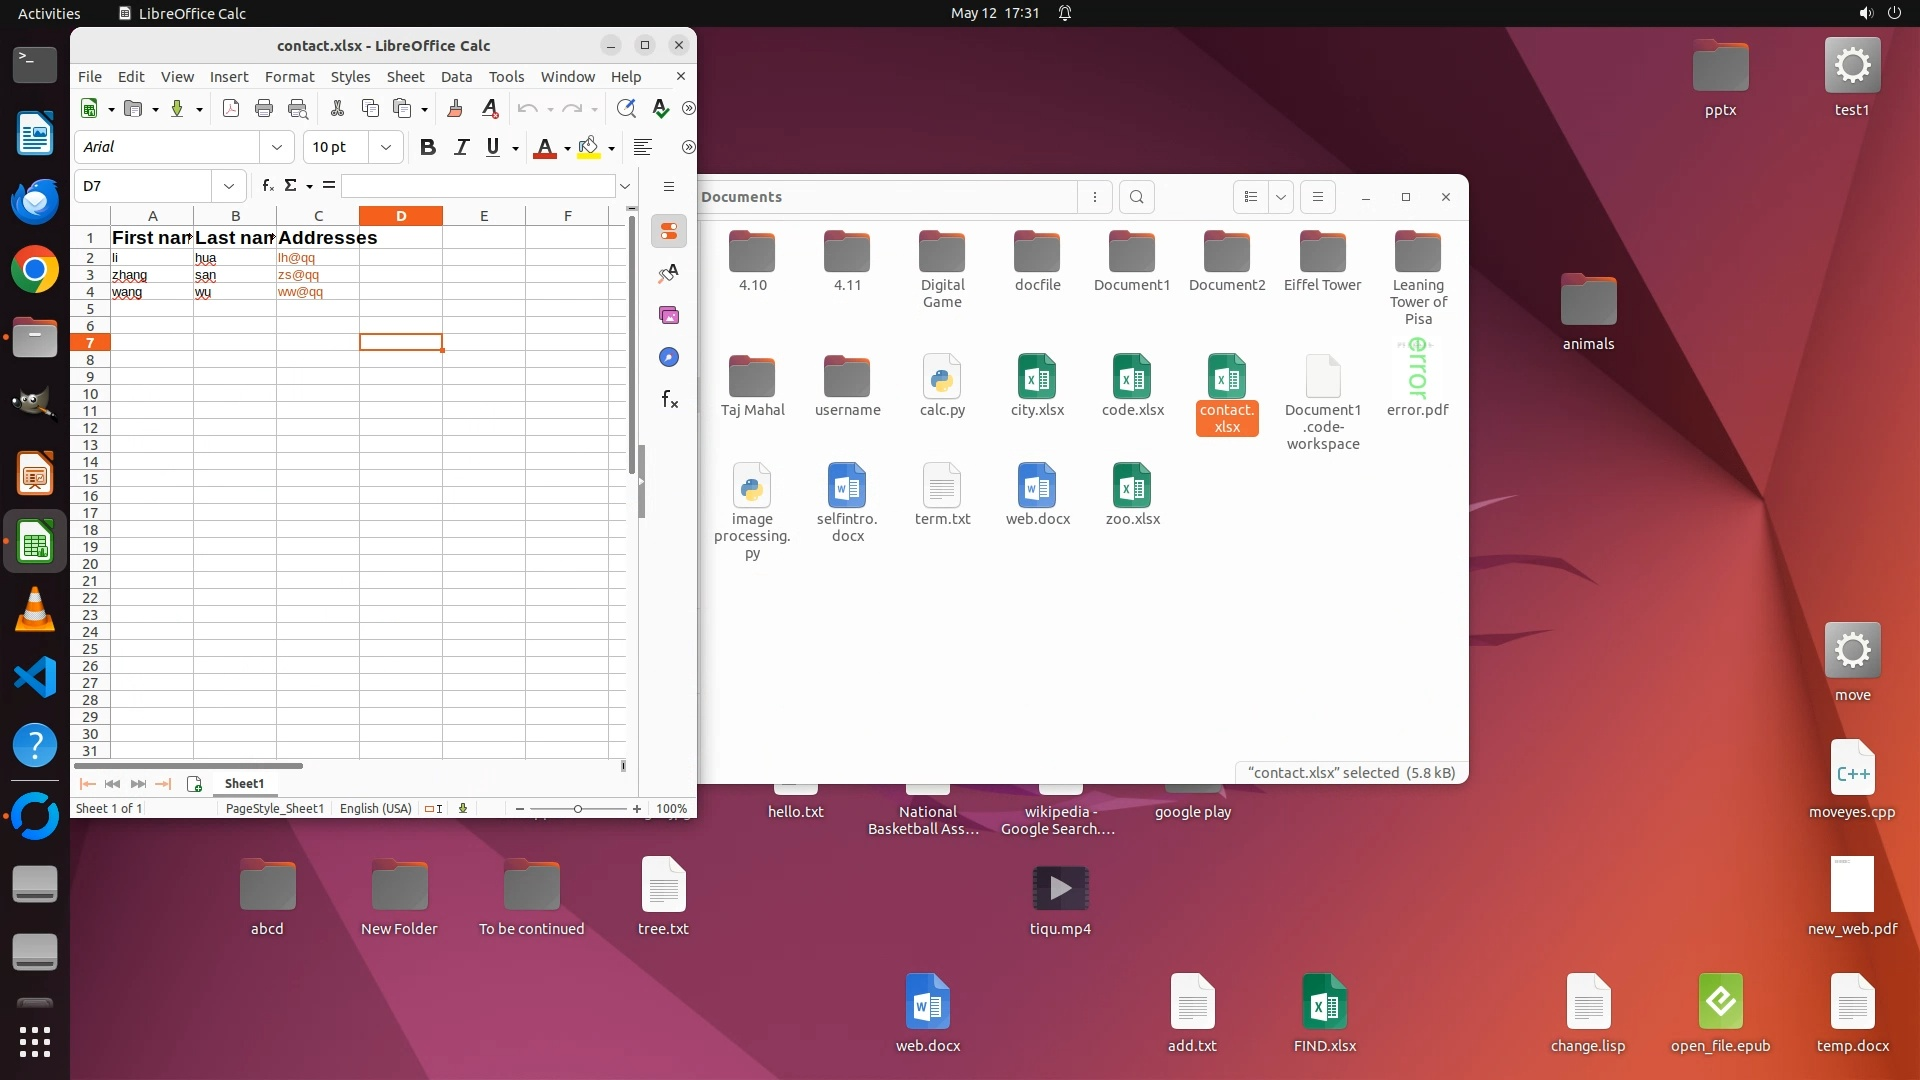1920x1080 pixels.
Task: Expand the 10 pt font size dropdown
Action: [x=386, y=147]
